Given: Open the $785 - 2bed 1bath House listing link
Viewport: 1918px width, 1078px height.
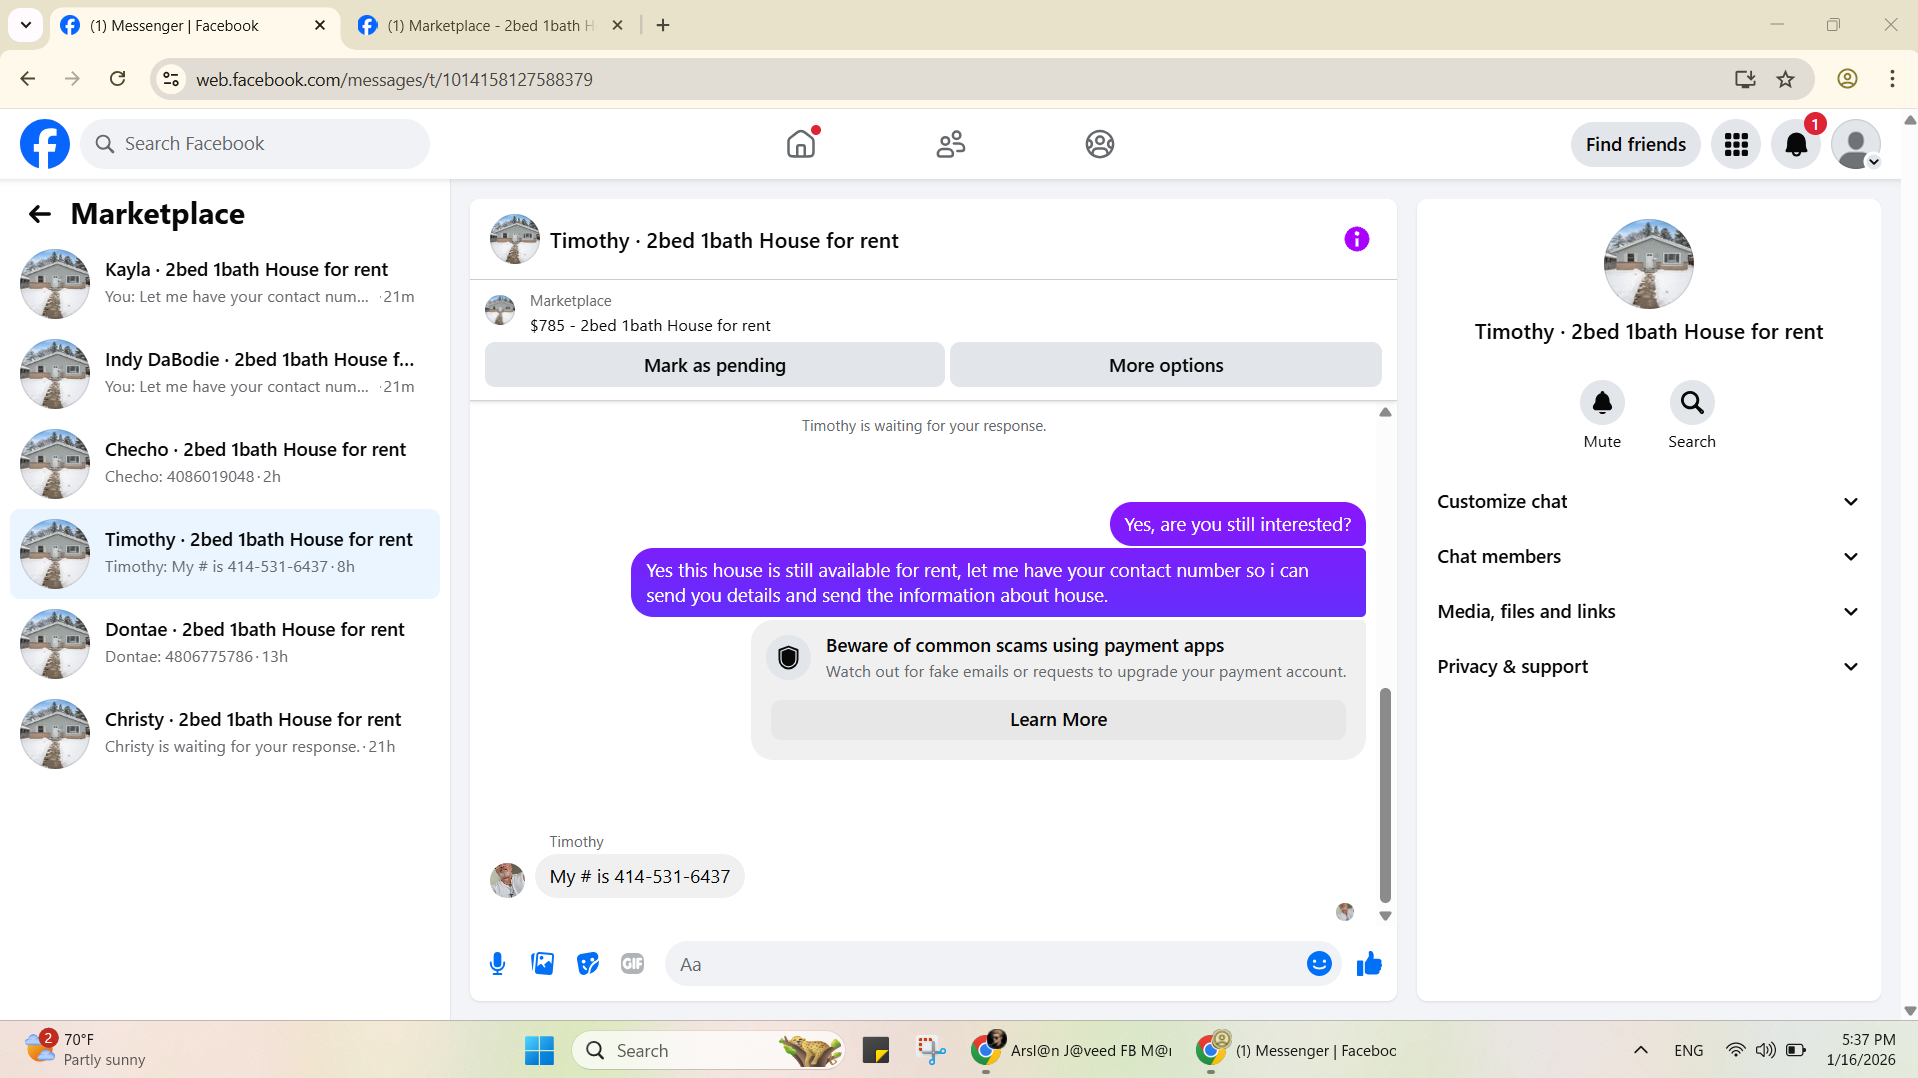Looking at the screenshot, I should tap(650, 326).
